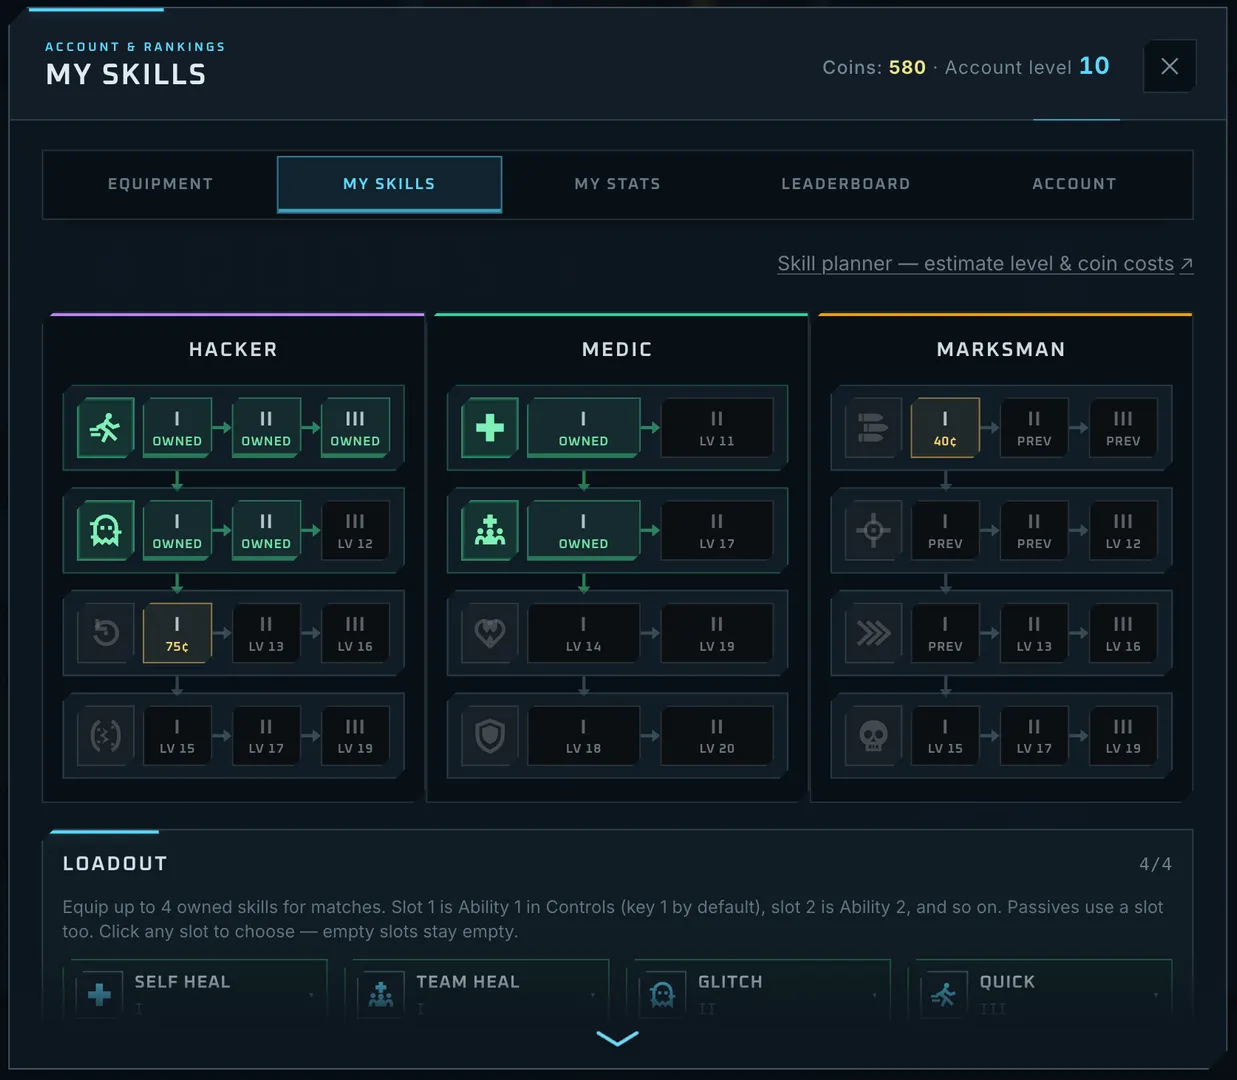This screenshot has width=1237, height=1080.
Task: Buy Hacker rewind tier I for 75¢
Action: pyautogui.click(x=177, y=633)
